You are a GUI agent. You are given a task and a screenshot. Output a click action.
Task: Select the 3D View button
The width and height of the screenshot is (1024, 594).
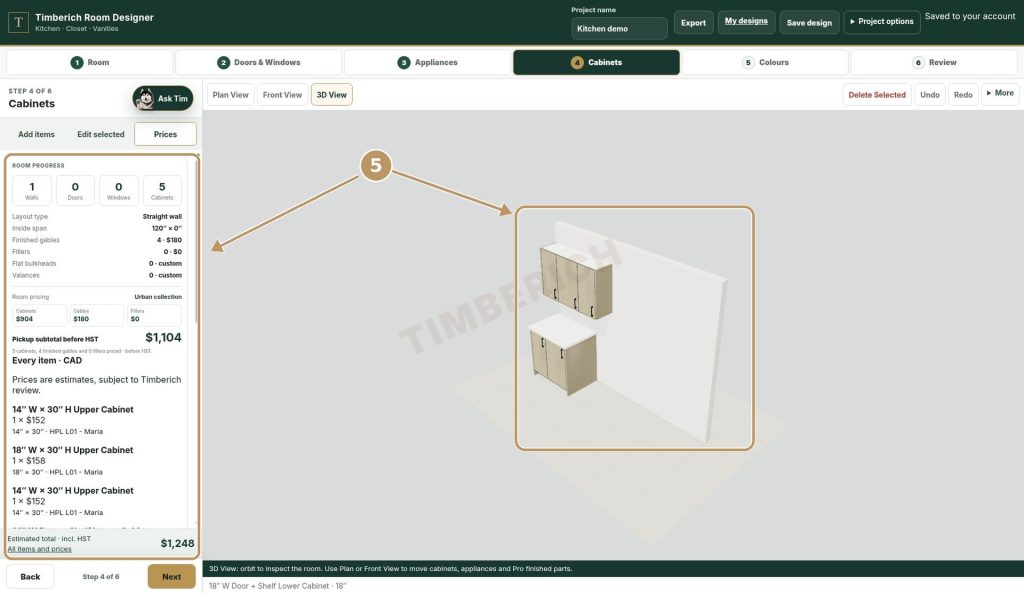pyautogui.click(x=332, y=95)
